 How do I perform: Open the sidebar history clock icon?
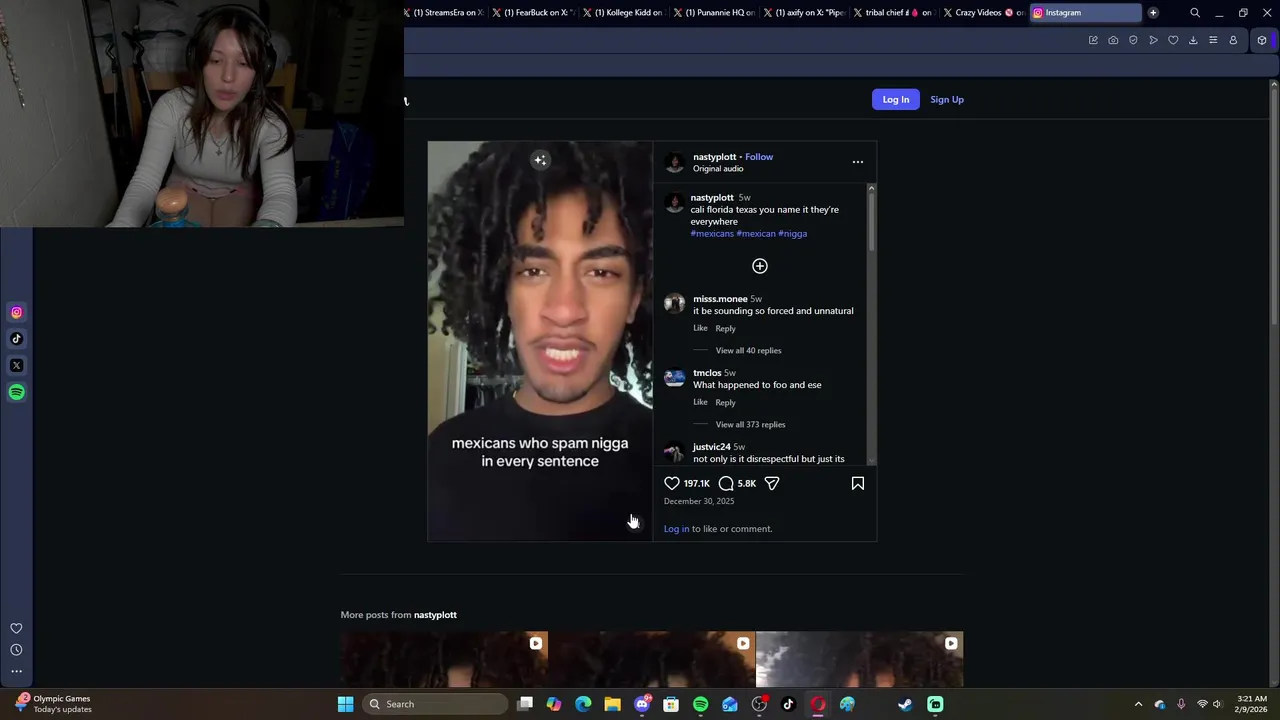16,650
